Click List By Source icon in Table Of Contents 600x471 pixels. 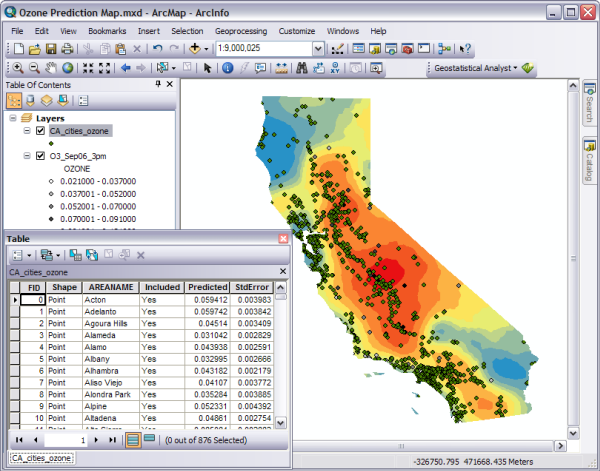pos(30,101)
